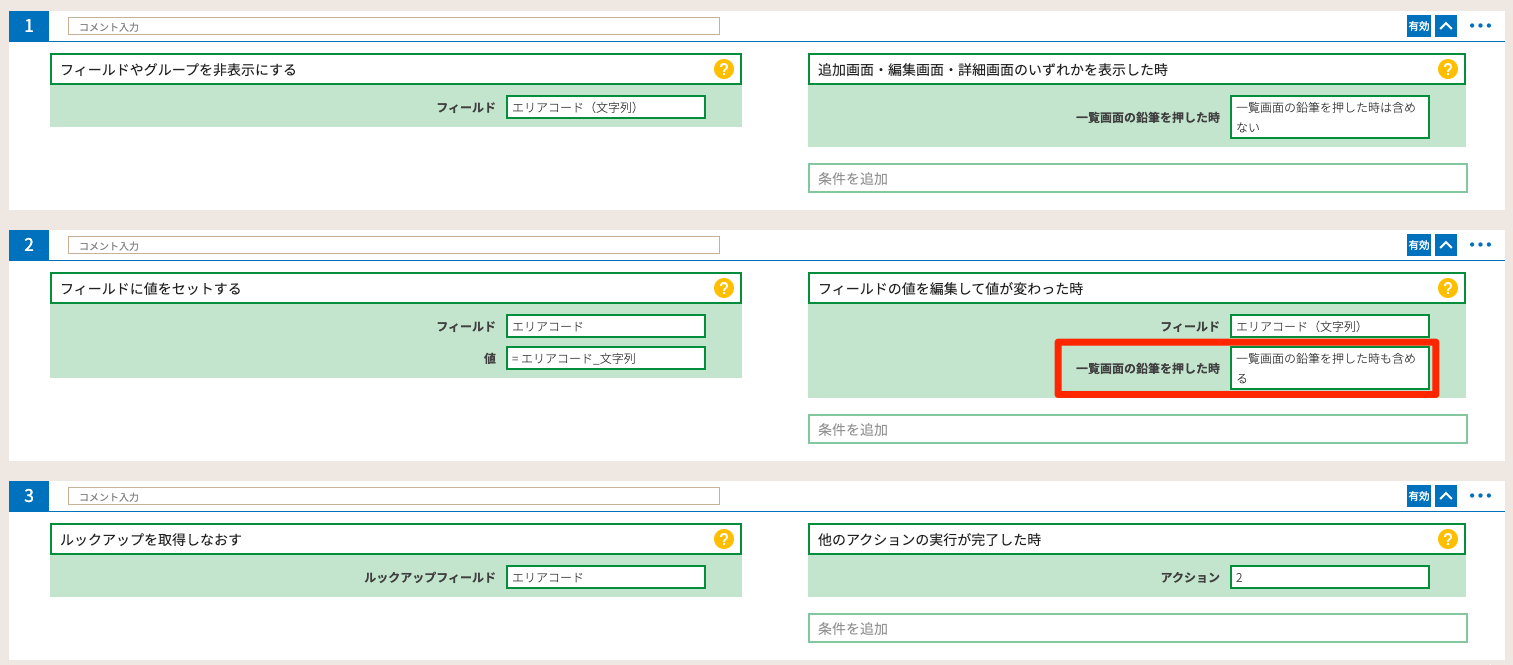This screenshot has height=665, width=1513.
Task: Toggle the 有効 switch on row 1
Action: pos(1419,26)
